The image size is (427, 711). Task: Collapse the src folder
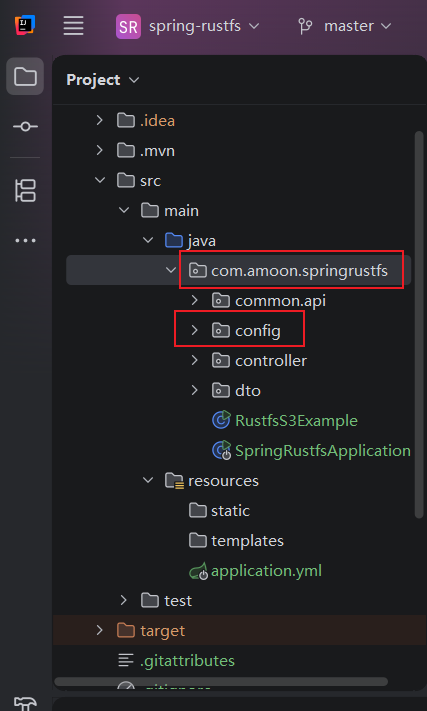[100, 180]
